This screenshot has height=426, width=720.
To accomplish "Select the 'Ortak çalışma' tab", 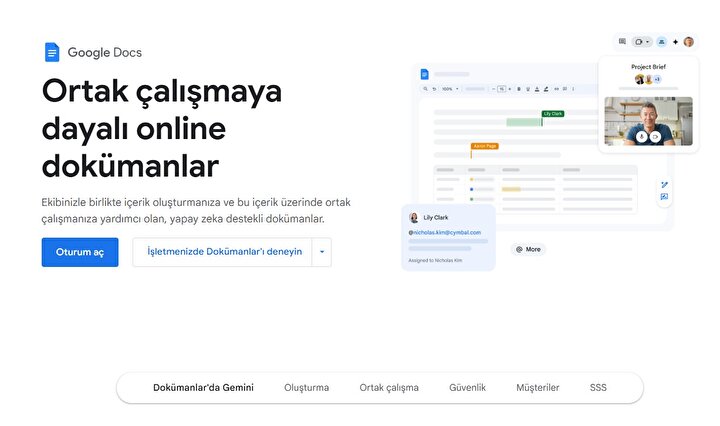I will (x=389, y=387).
